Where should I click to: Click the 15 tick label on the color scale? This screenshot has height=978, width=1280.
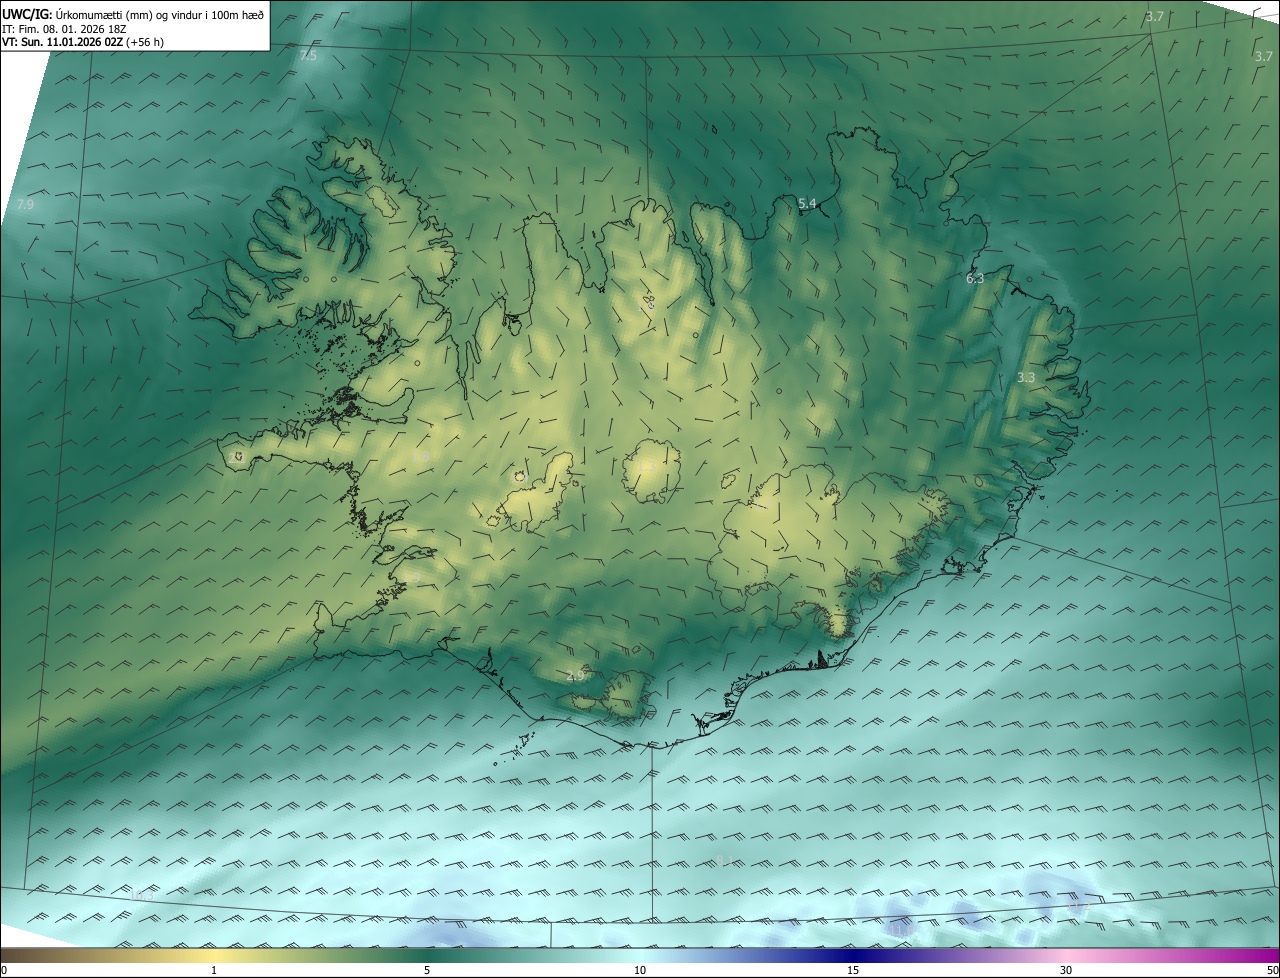[x=853, y=970]
